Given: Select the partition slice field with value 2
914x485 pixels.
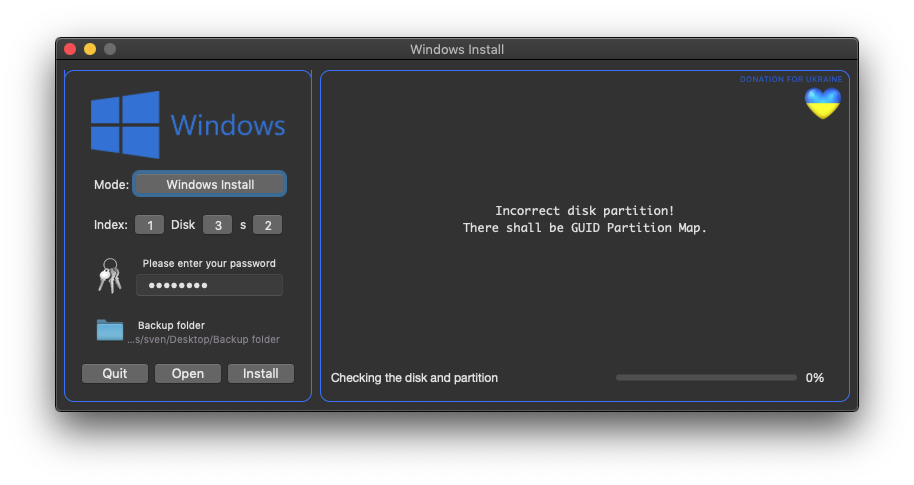Looking at the screenshot, I should pos(268,225).
